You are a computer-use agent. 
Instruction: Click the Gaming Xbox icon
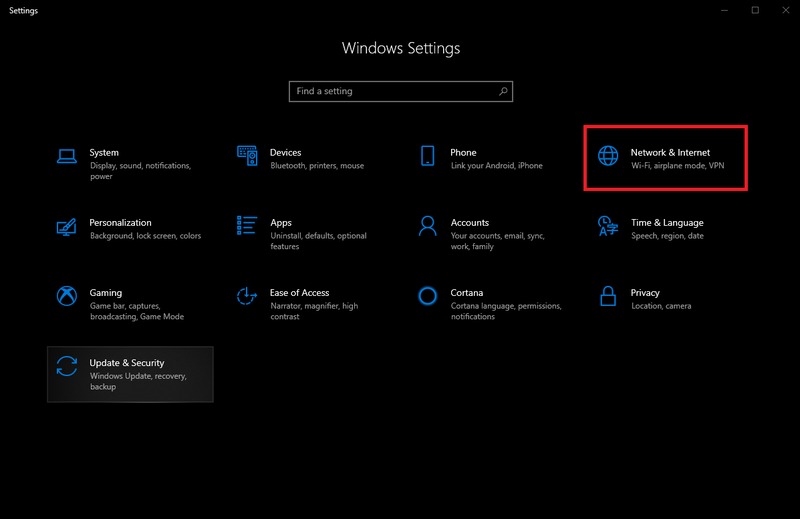pos(67,296)
